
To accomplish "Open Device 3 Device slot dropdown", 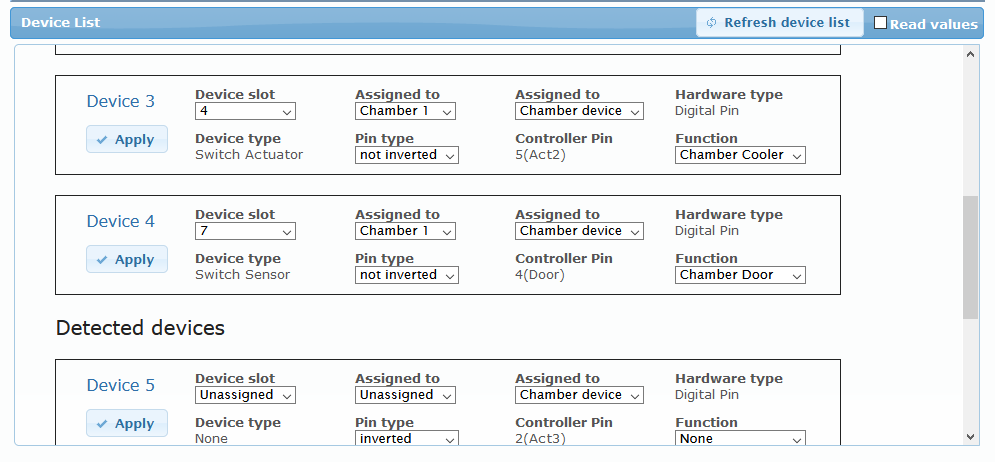I will (245, 111).
